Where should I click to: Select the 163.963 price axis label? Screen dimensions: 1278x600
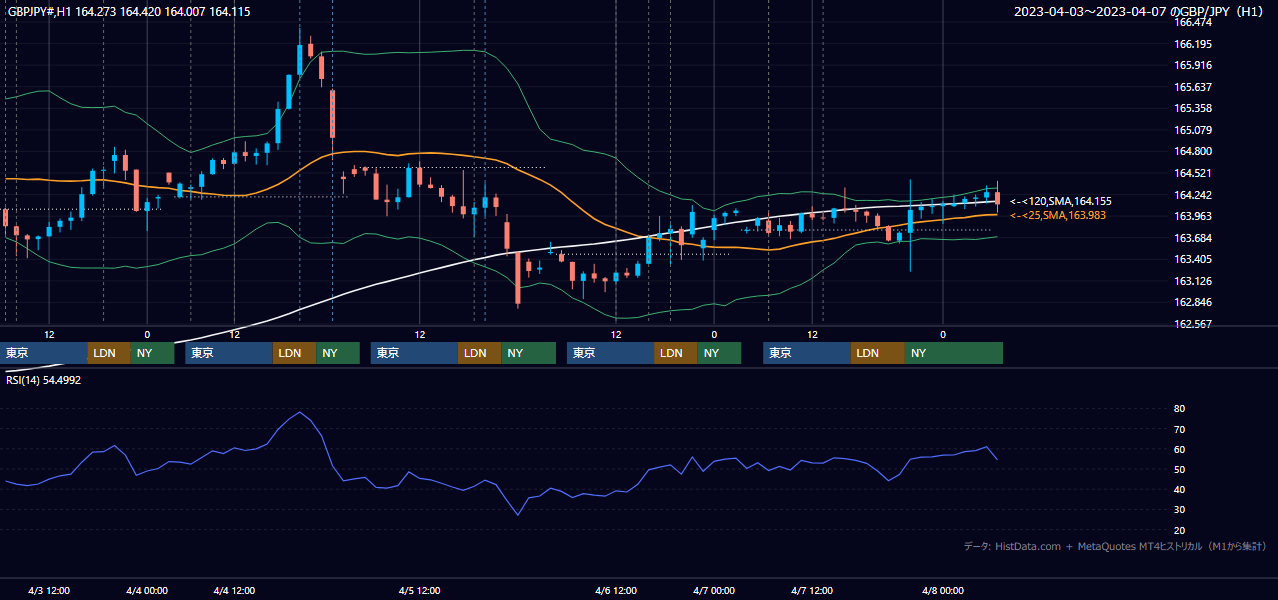(x=1193, y=216)
